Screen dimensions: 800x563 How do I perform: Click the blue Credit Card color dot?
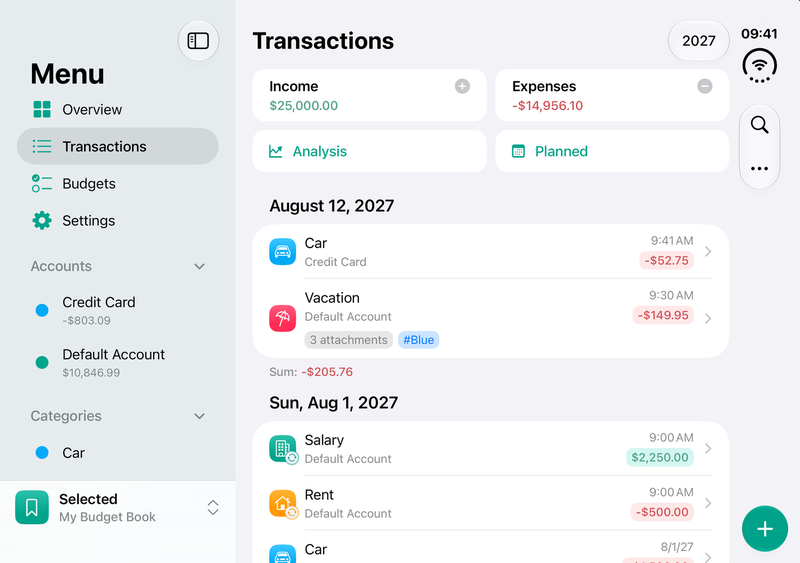pyautogui.click(x=42, y=310)
